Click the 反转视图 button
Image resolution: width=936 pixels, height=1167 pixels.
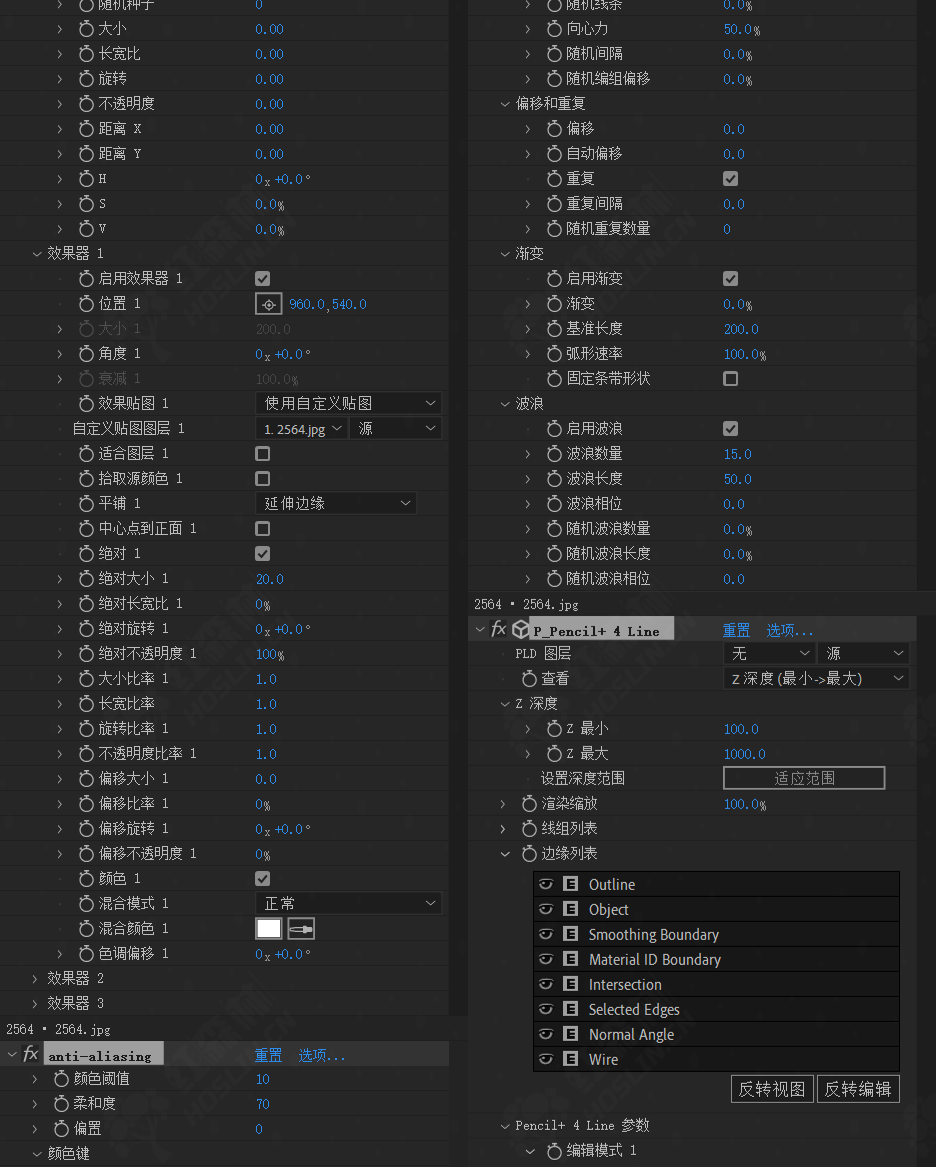pos(772,1089)
